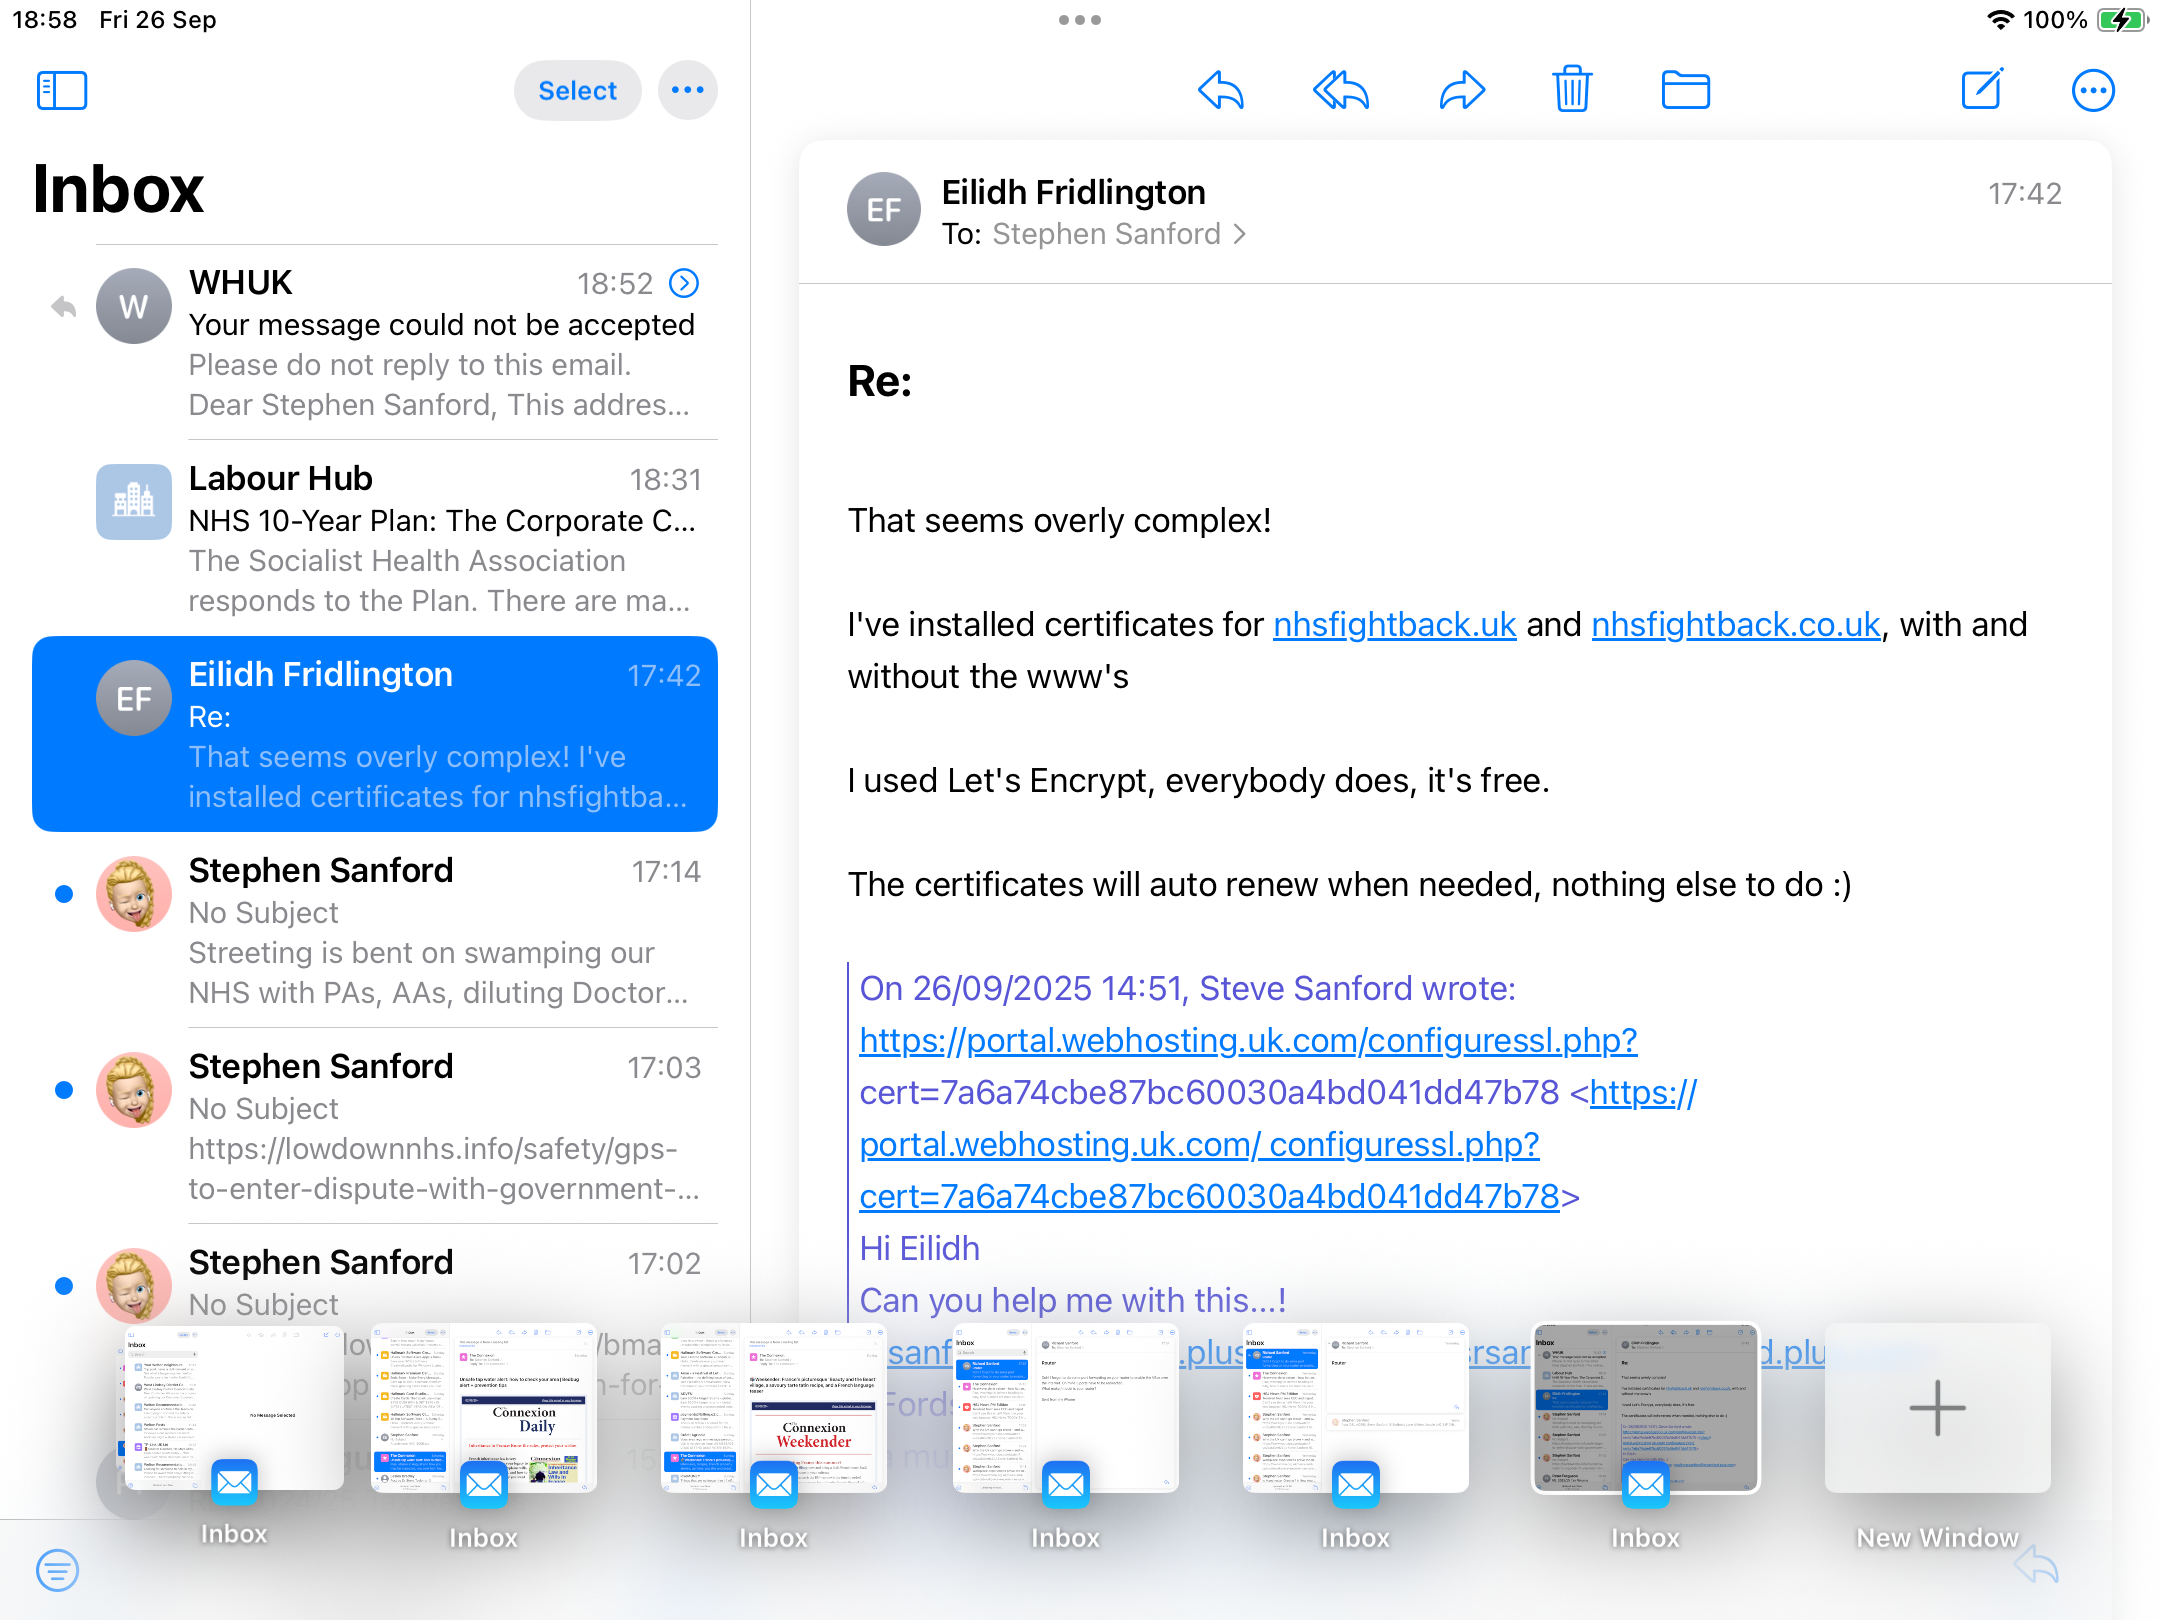The height and width of the screenshot is (1620, 2160).
Task: Create a New Window
Action: pyautogui.click(x=1937, y=1408)
